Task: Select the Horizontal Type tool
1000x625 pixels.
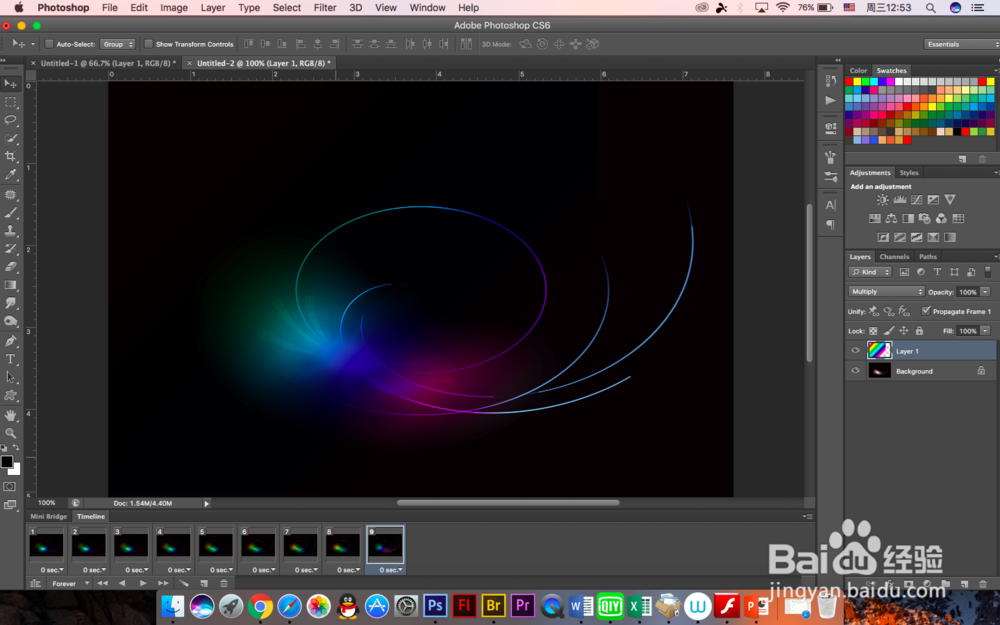Action: 10,359
